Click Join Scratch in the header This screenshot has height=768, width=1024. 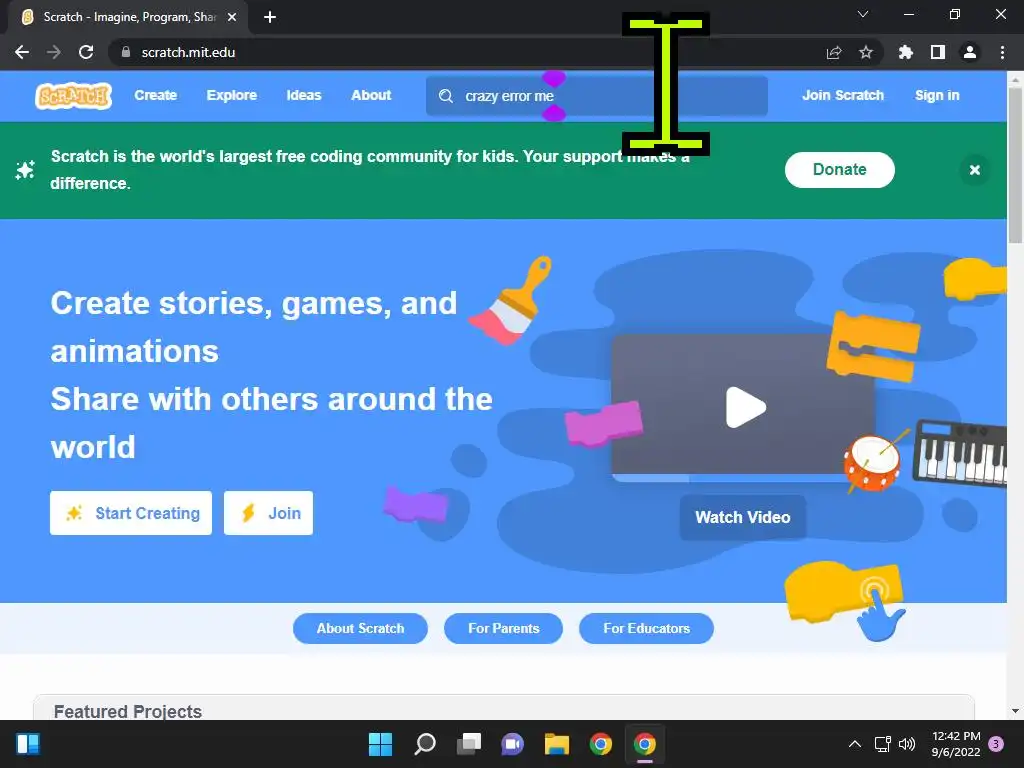coord(843,95)
